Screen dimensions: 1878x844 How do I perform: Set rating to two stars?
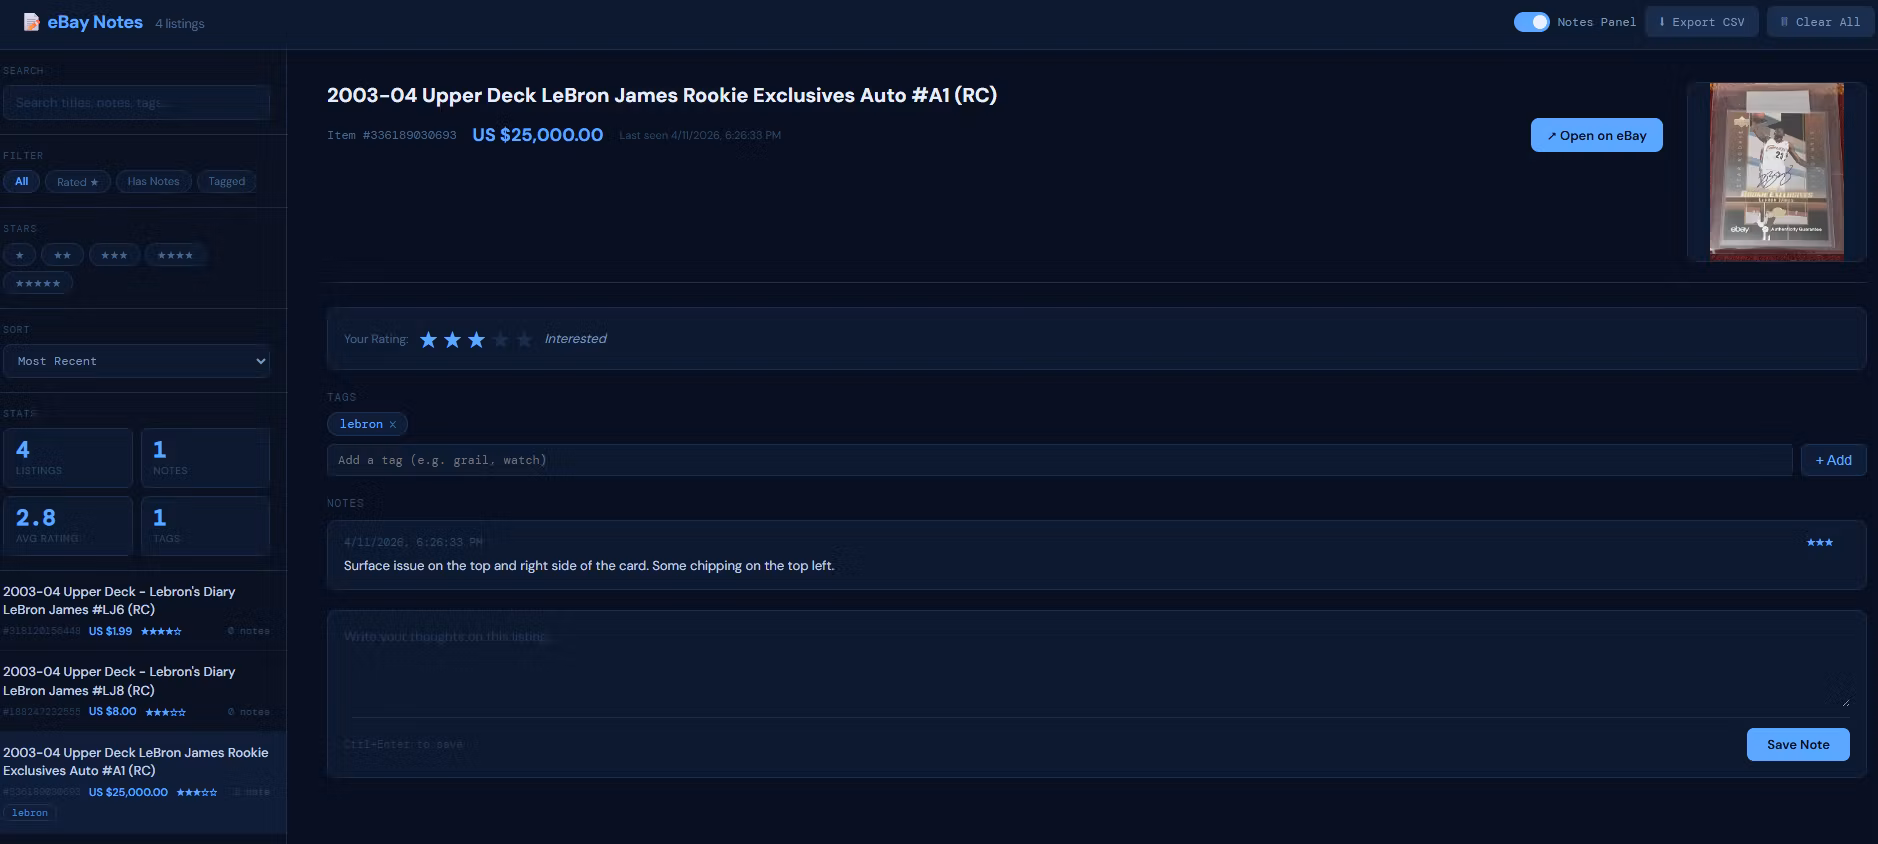tap(452, 340)
